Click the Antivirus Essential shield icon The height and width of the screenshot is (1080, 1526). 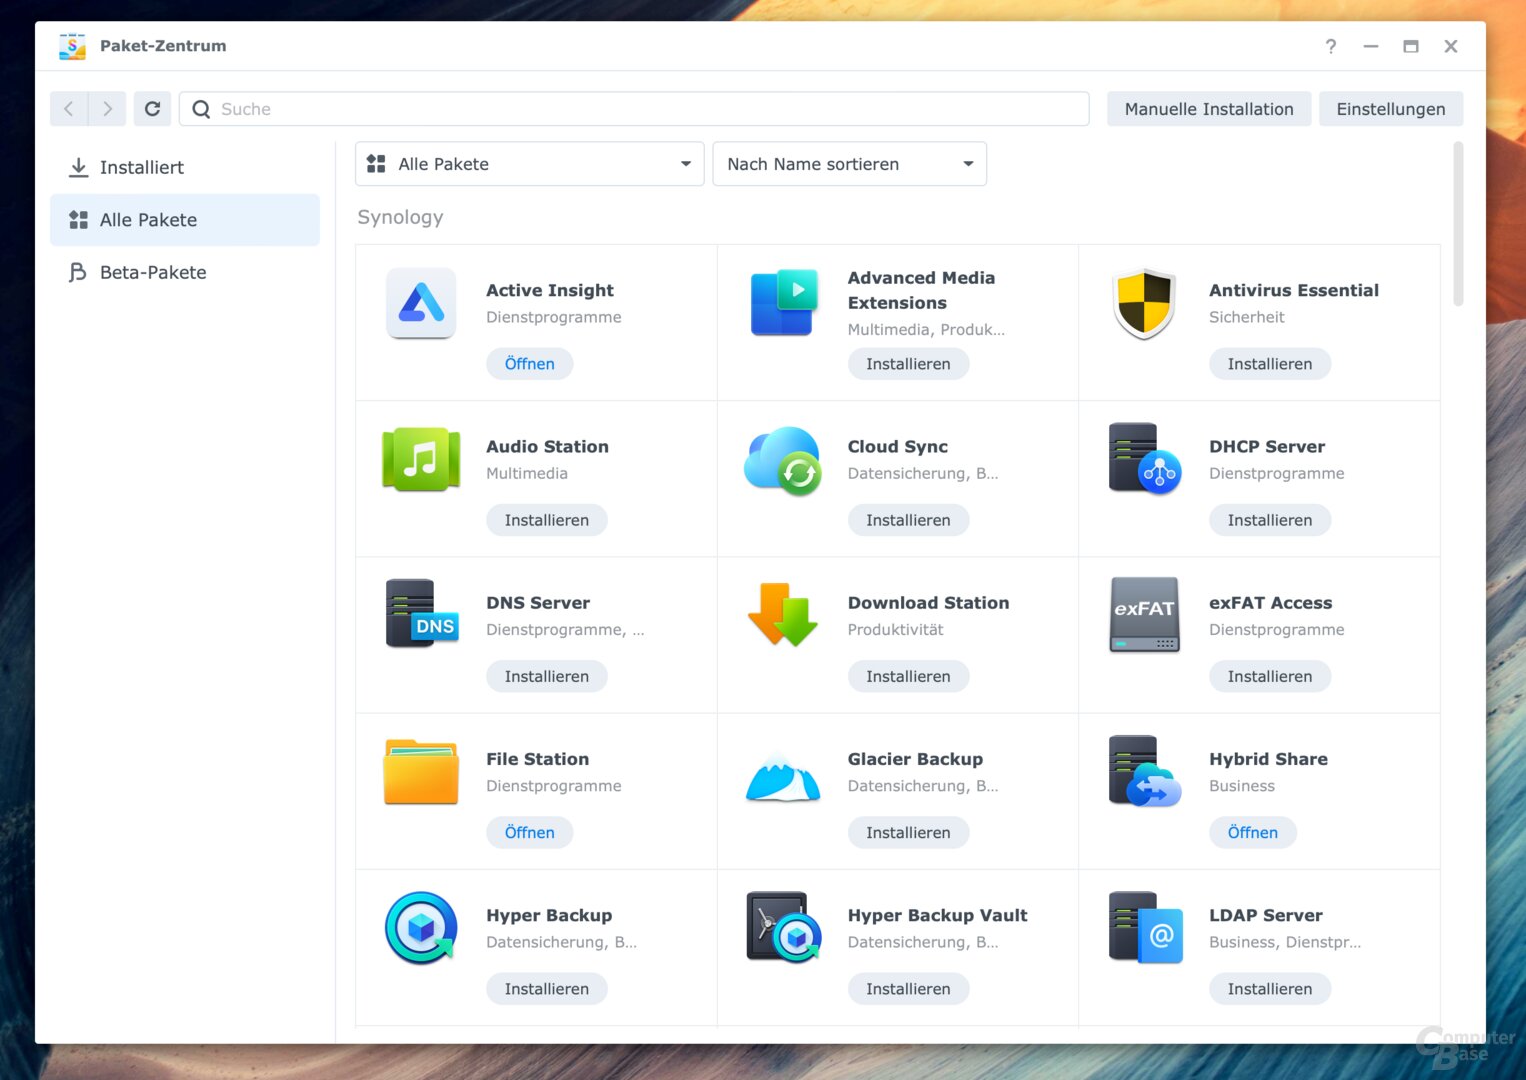coord(1144,303)
